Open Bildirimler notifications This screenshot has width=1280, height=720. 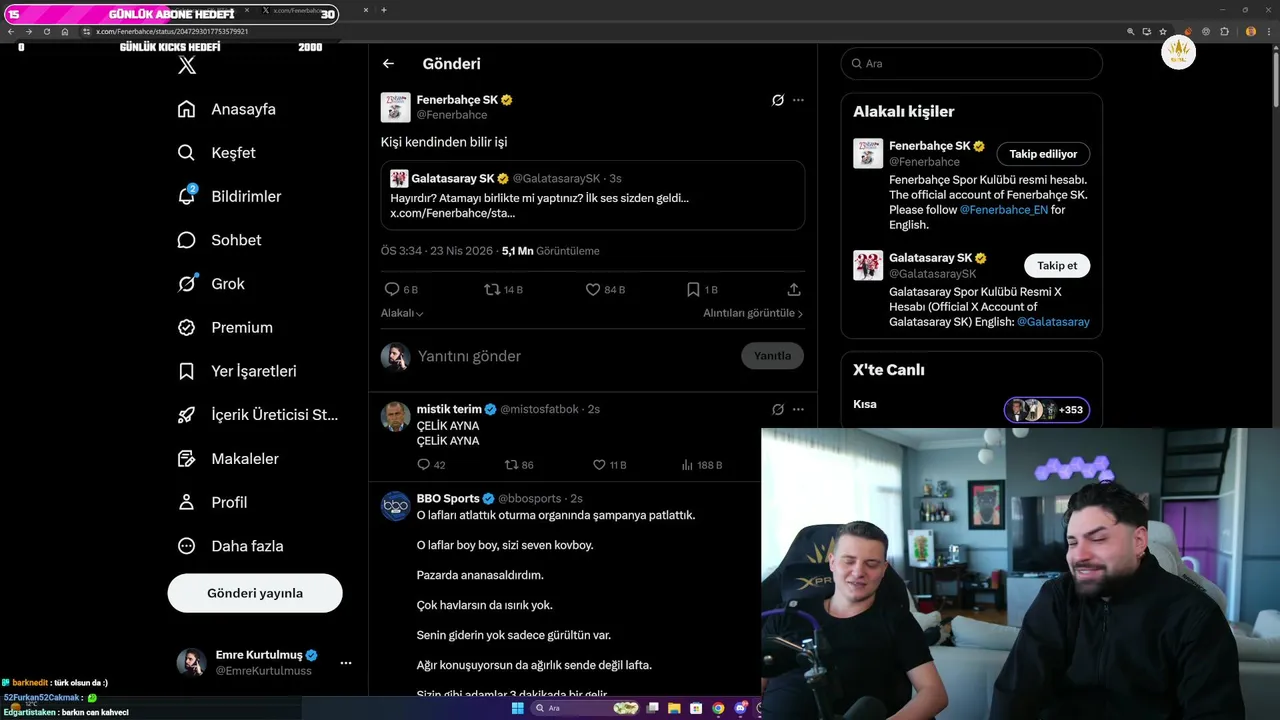point(229,196)
